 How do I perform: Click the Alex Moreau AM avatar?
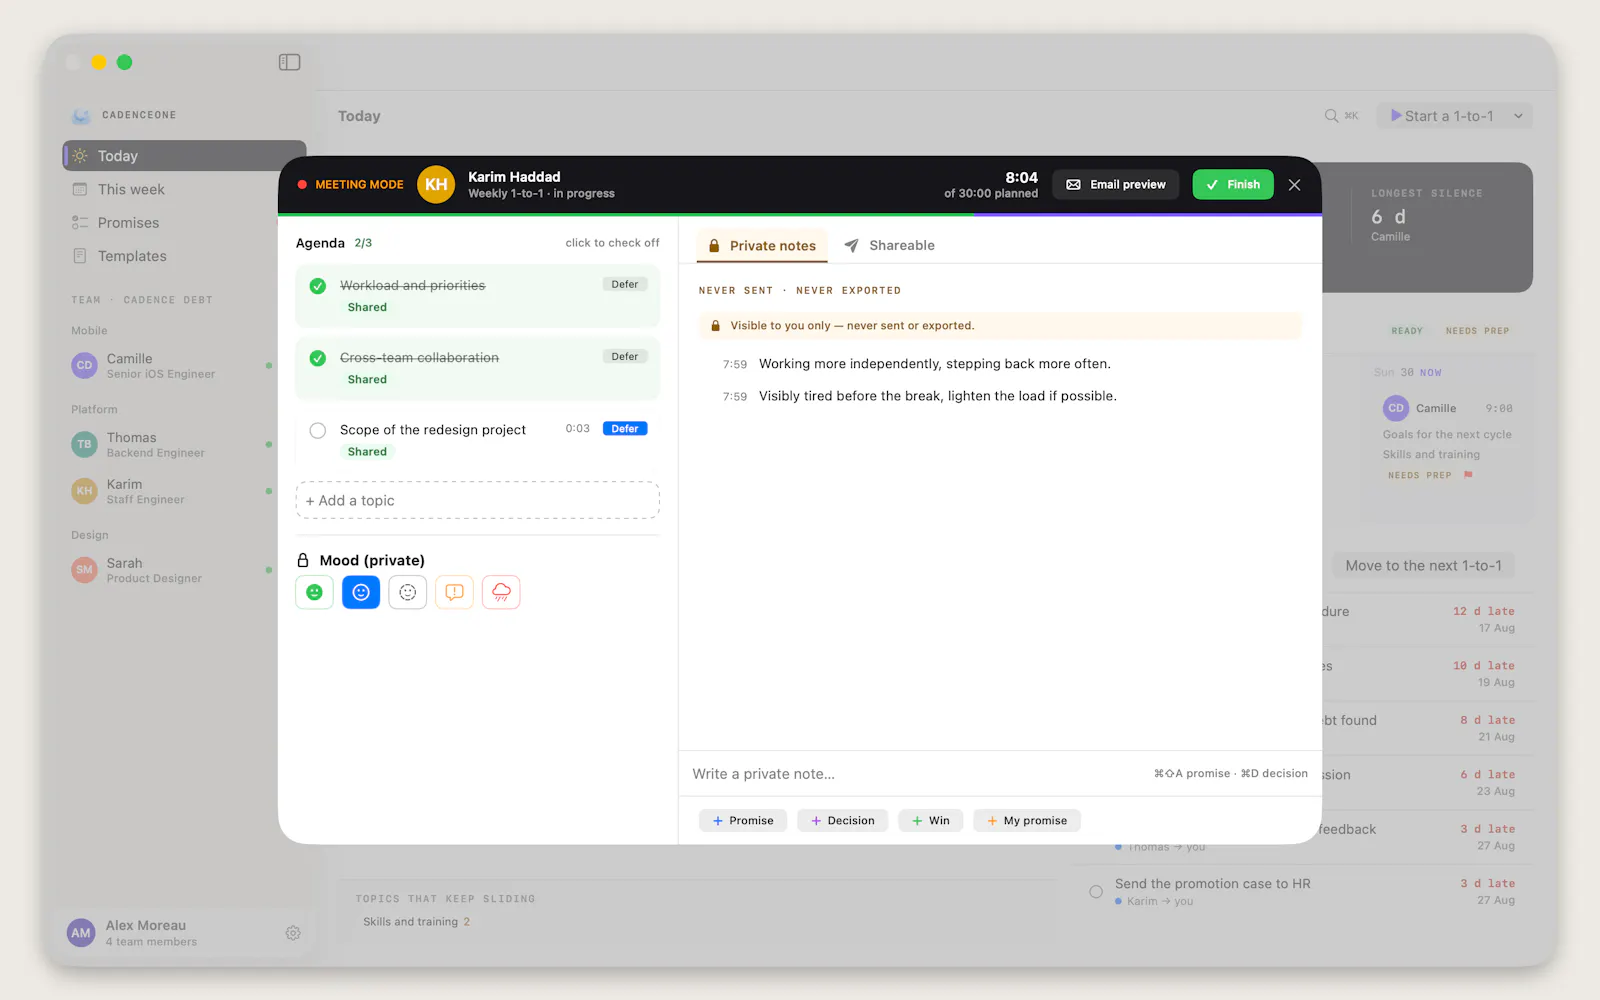tap(81, 933)
